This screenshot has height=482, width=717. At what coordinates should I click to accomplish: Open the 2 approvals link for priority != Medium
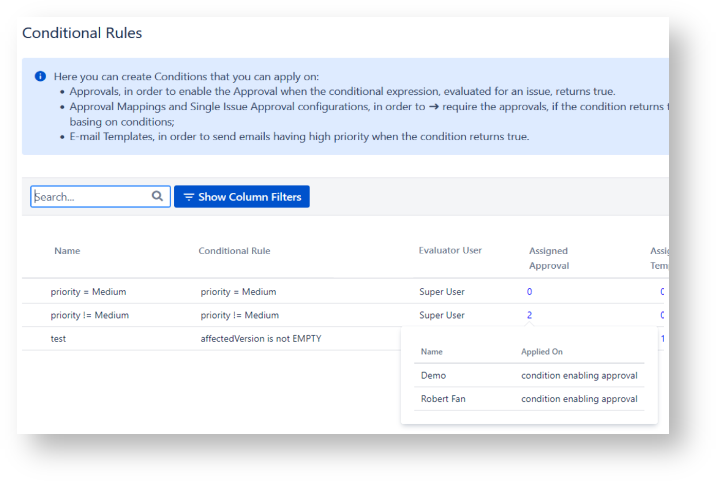529,315
